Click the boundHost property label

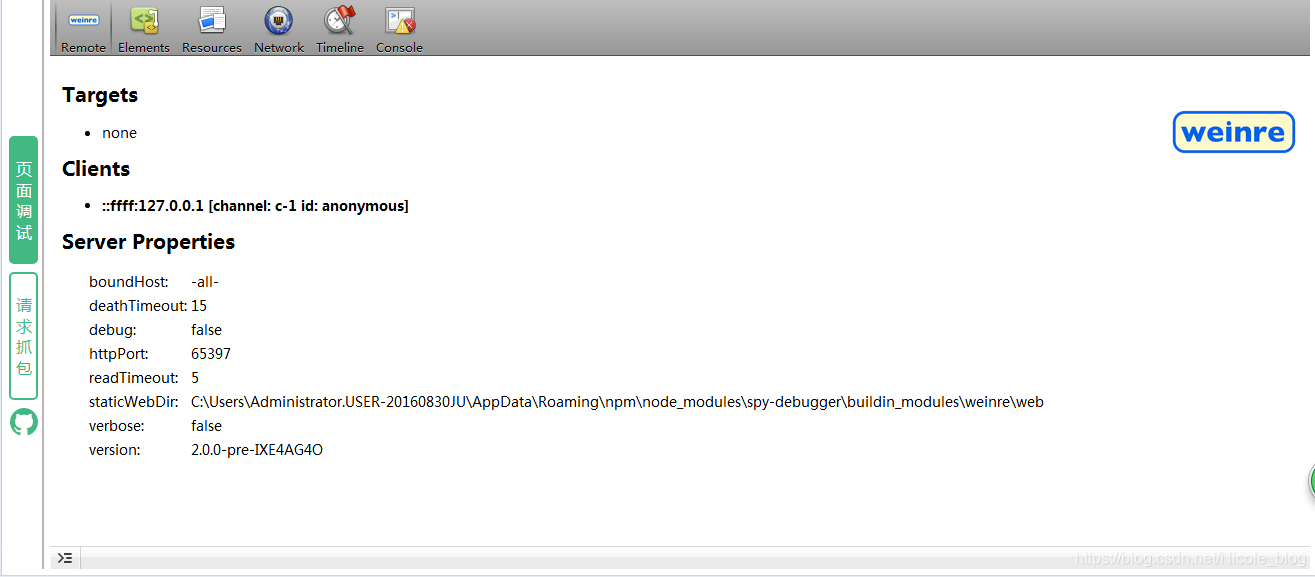[129, 282]
